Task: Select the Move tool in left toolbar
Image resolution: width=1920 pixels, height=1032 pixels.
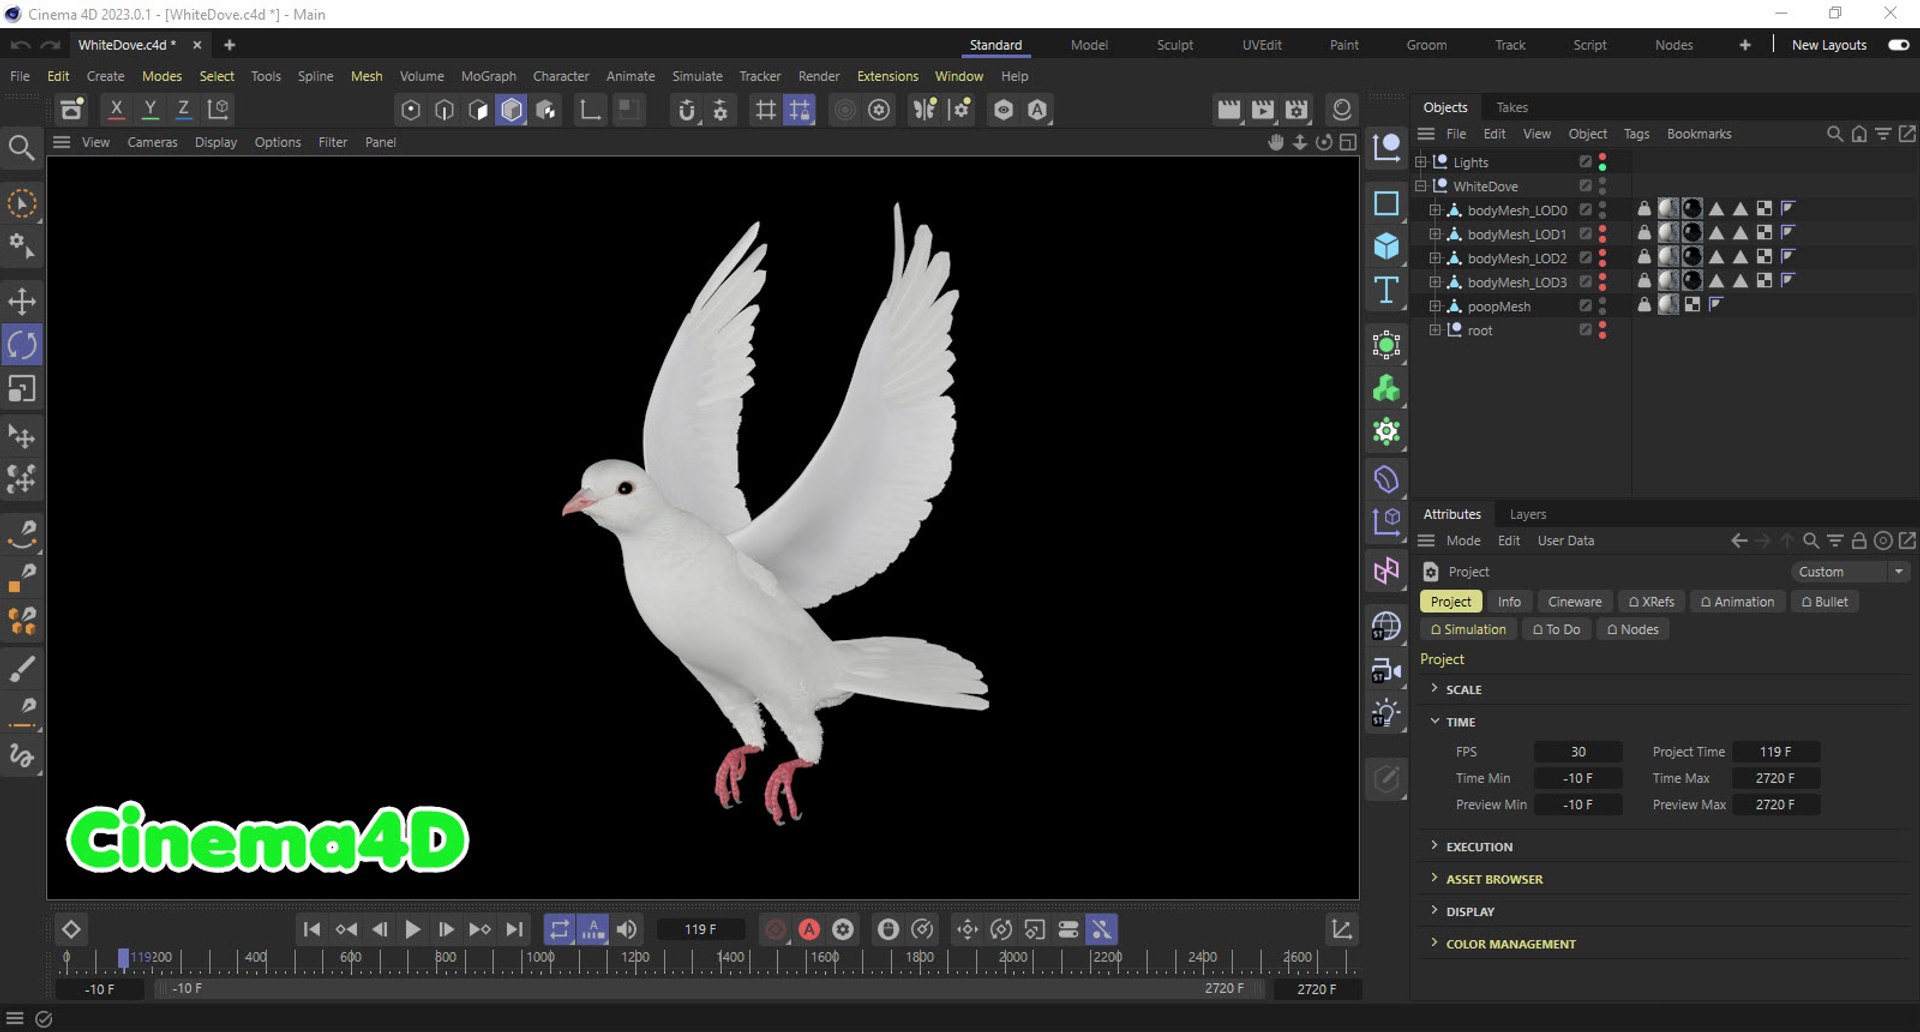Action: click(x=22, y=302)
